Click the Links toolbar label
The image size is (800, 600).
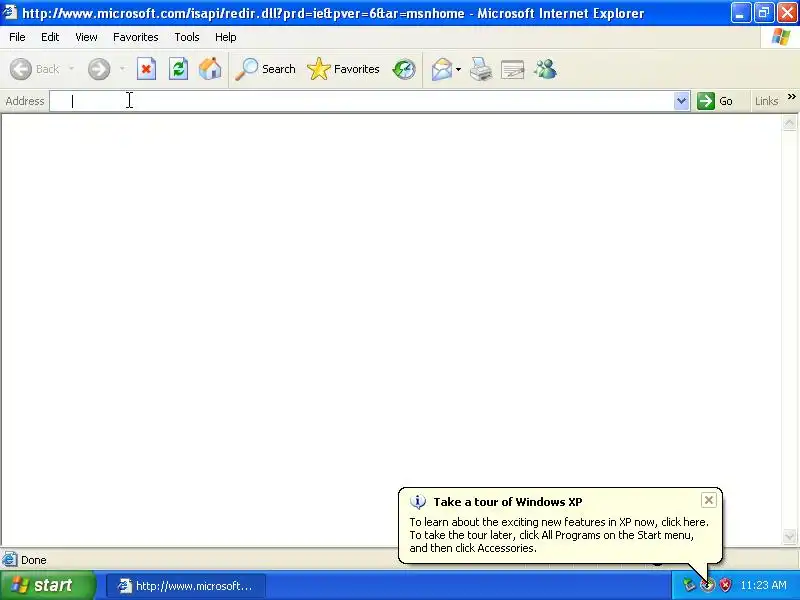pyautogui.click(x=766, y=101)
